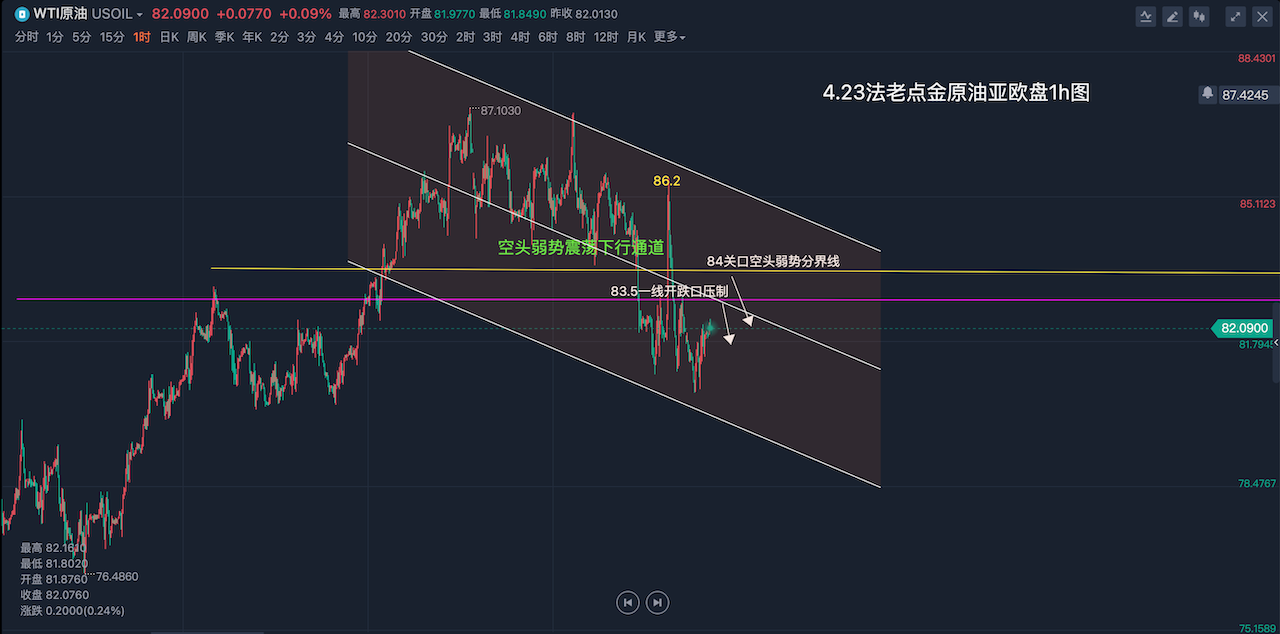Switch to the 周K chart period
Screen dimensions: 1280x634
(196, 37)
